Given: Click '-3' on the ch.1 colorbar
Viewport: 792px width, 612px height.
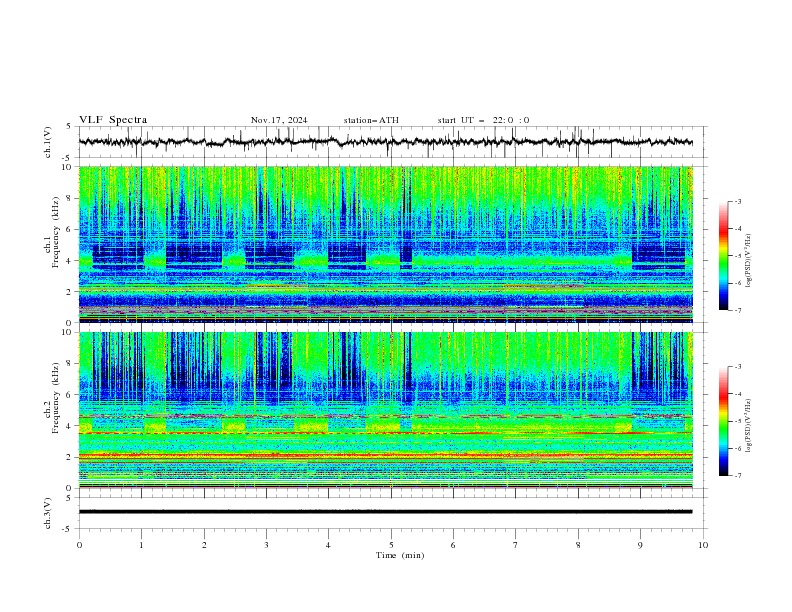Looking at the screenshot, I should [x=737, y=201].
